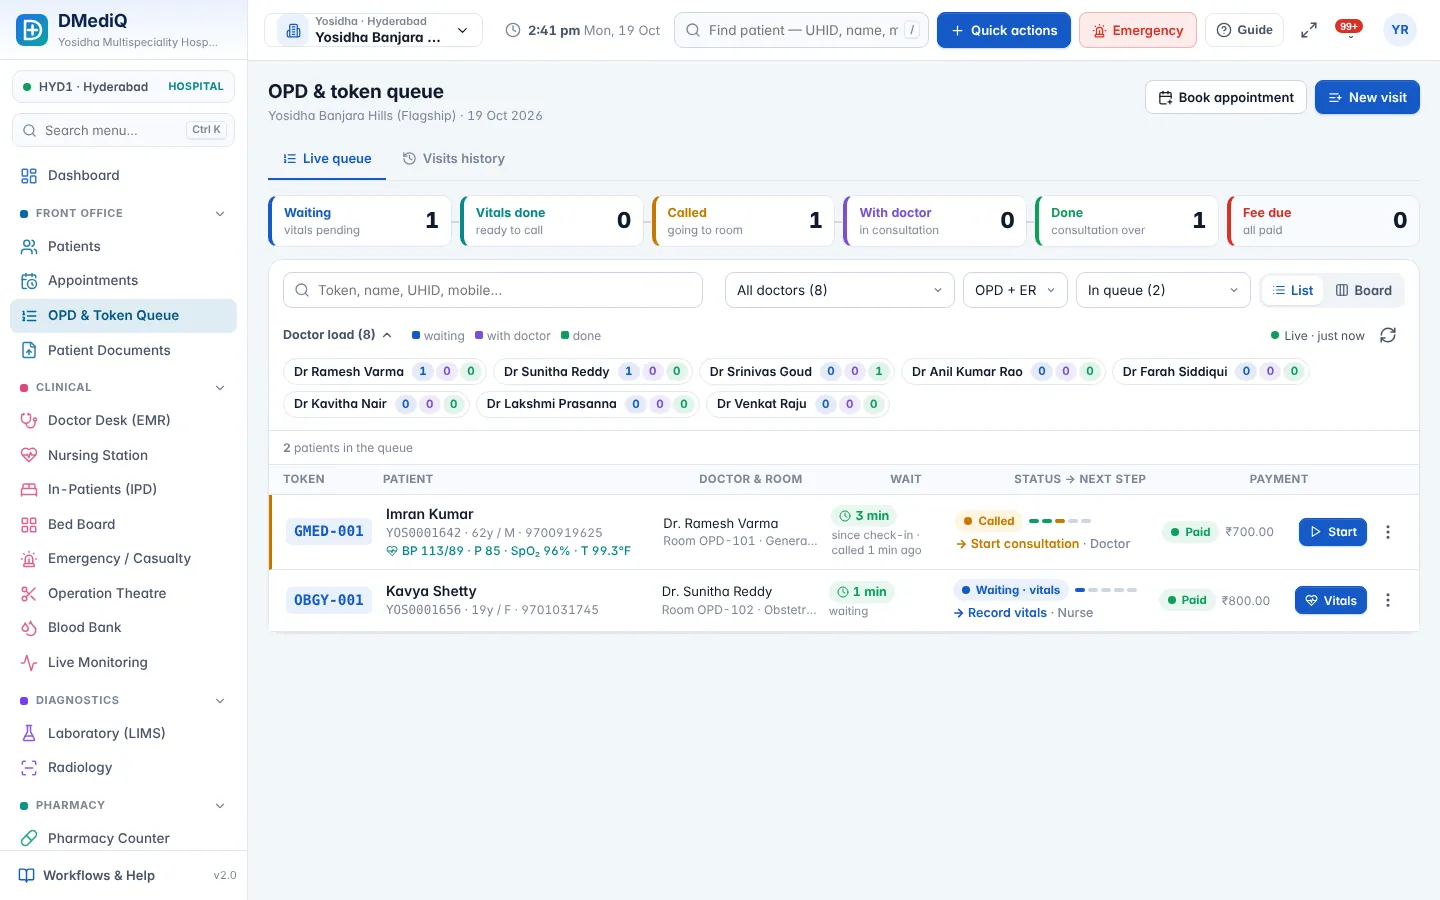Refresh the live queue with the reload icon

coord(1388,335)
